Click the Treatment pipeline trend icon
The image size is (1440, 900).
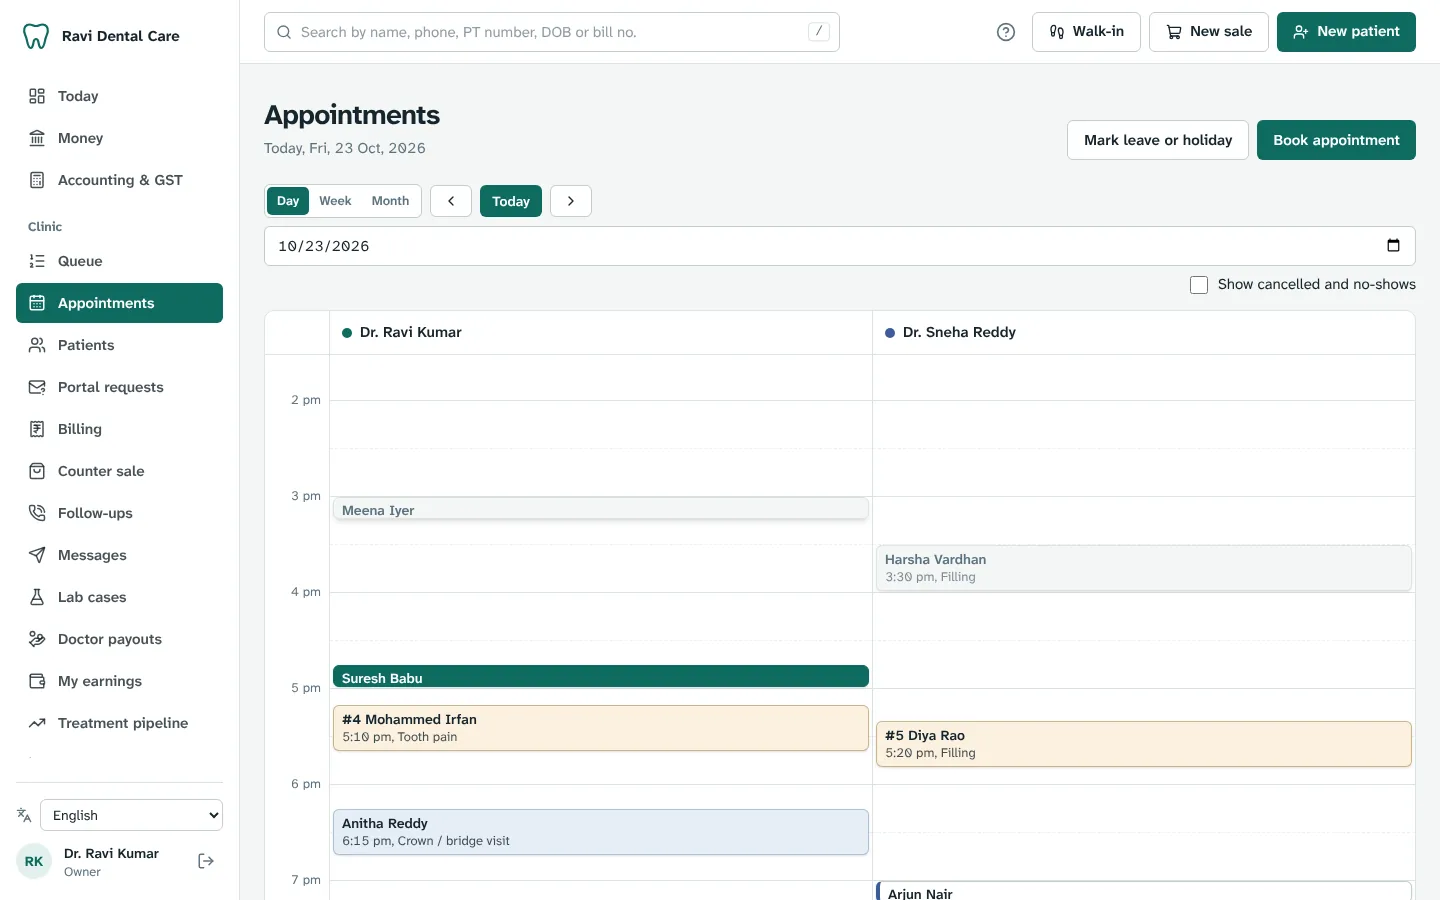pos(37,723)
